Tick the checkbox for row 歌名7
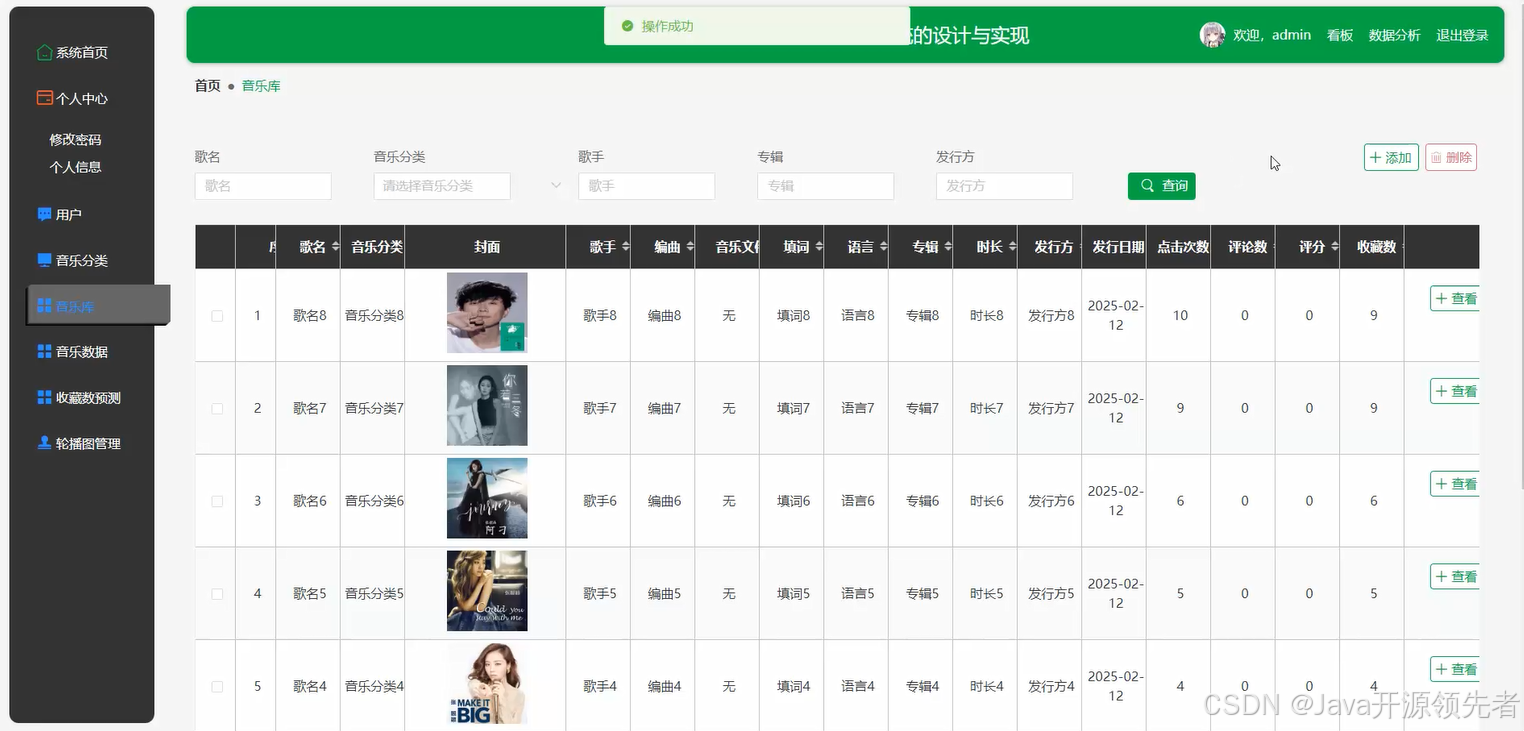This screenshot has height=731, width=1524. click(217, 408)
